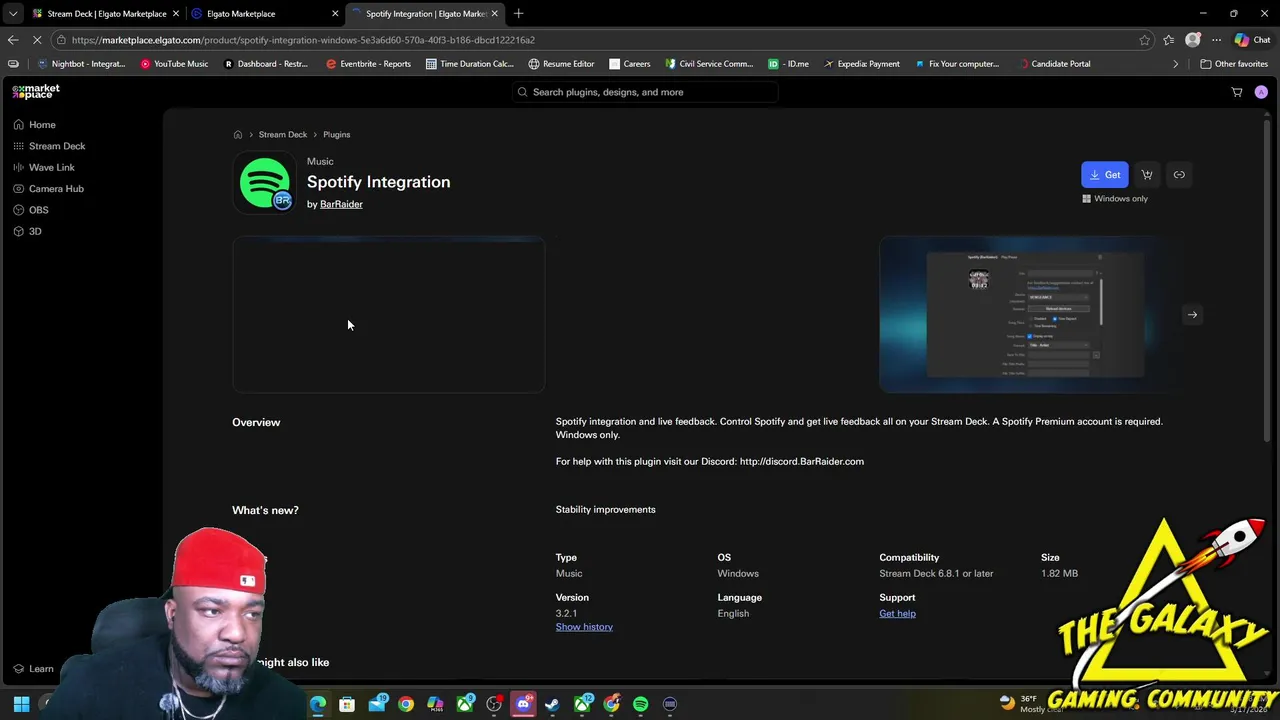Open the shopping cart icon in header
The width and height of the screenshot is (1280, 720).
pos(1237,92)
